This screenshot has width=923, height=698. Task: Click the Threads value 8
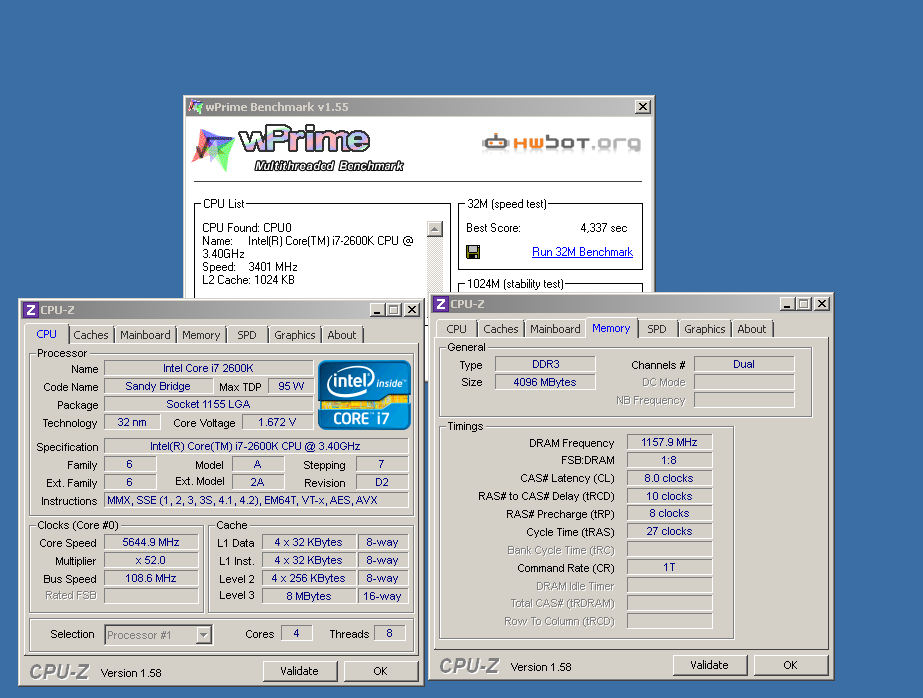click(x=390, y=633)
